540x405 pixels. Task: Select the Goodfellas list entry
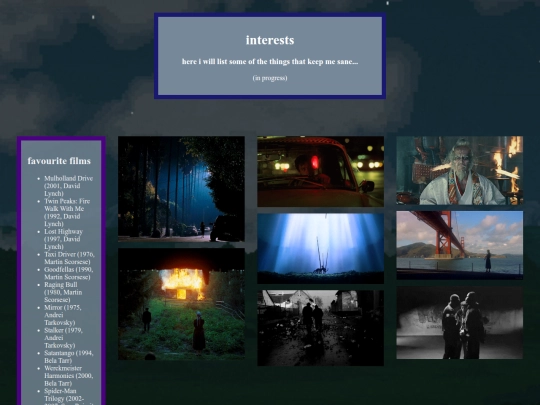69,273
